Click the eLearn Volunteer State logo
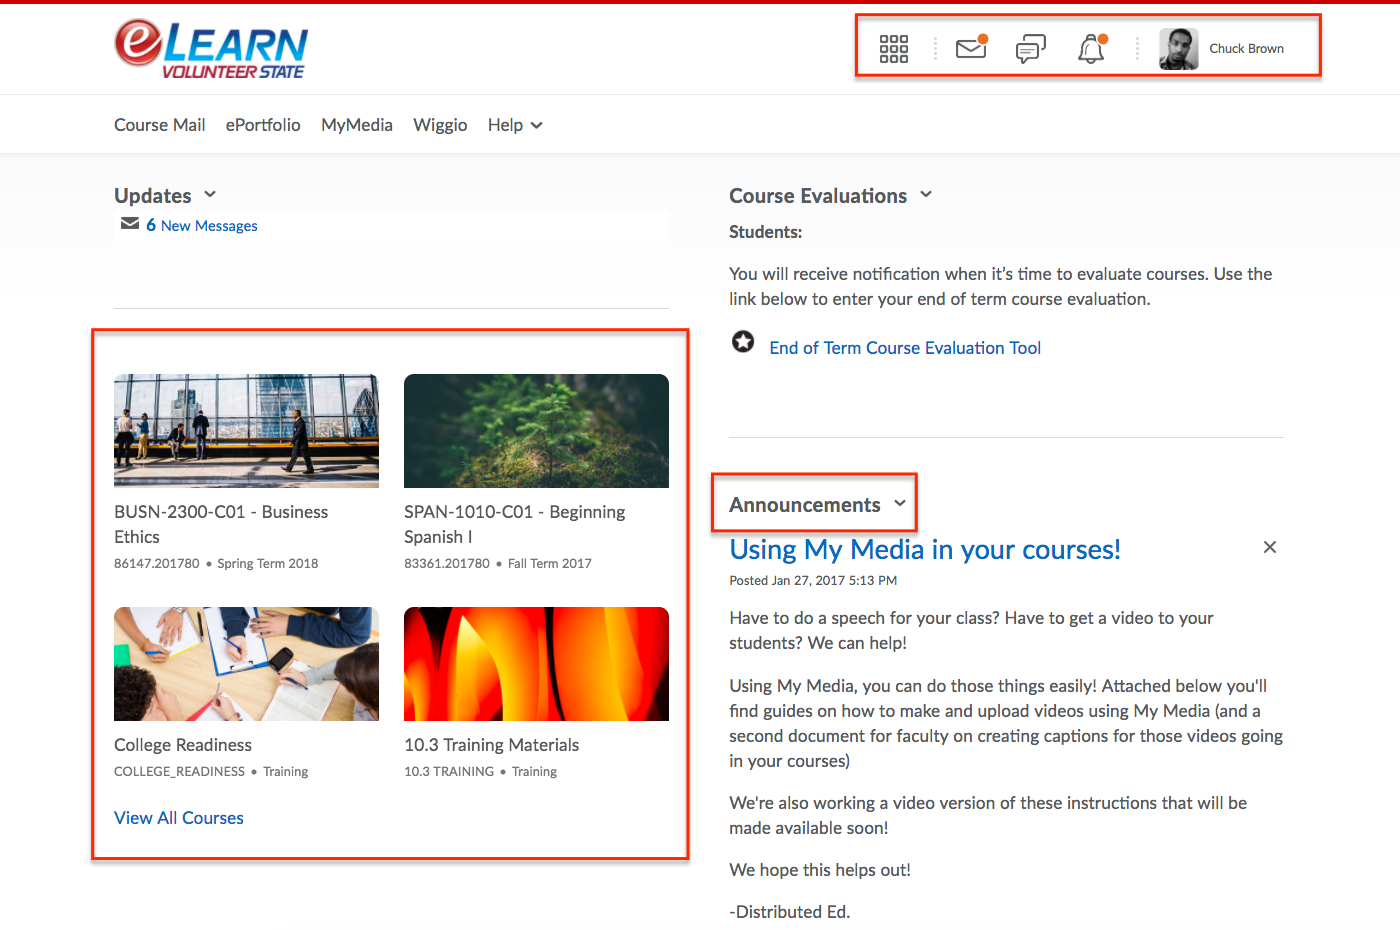 click(x=211, y=49)
